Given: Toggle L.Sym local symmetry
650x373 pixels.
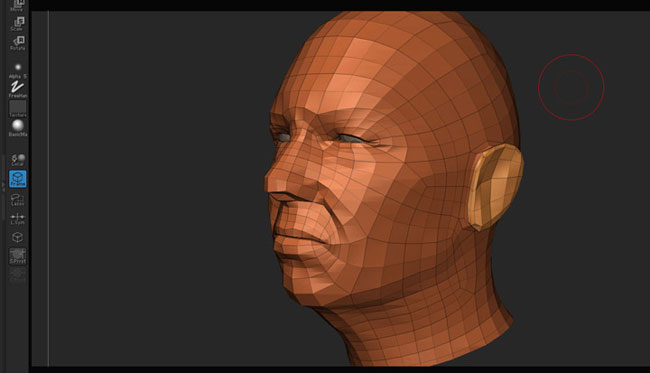Looking at the screenshot, I should click(x=17, y=219).
